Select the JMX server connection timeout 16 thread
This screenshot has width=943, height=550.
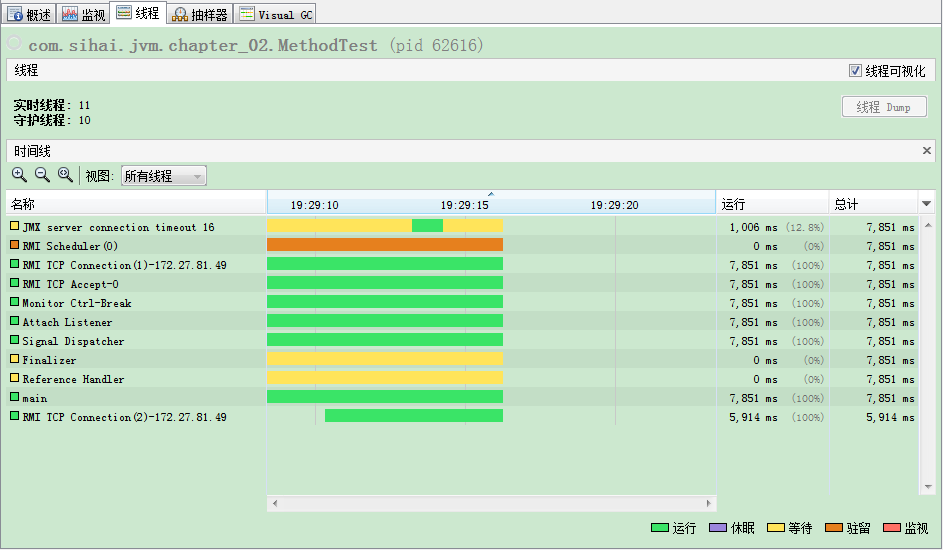coord(118,227)
